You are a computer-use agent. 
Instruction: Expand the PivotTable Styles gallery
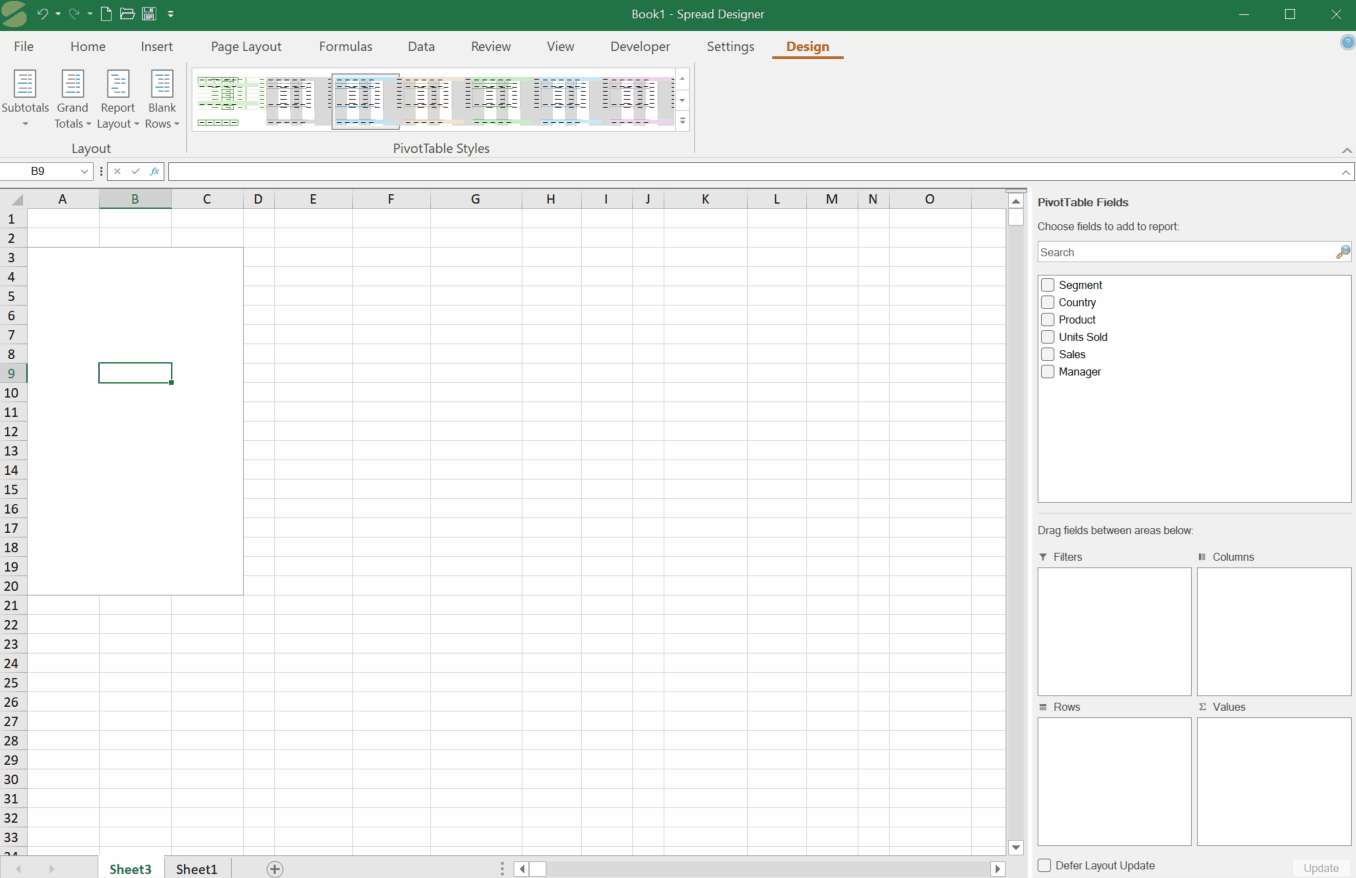pyautogui.click(x=683, y=121)
